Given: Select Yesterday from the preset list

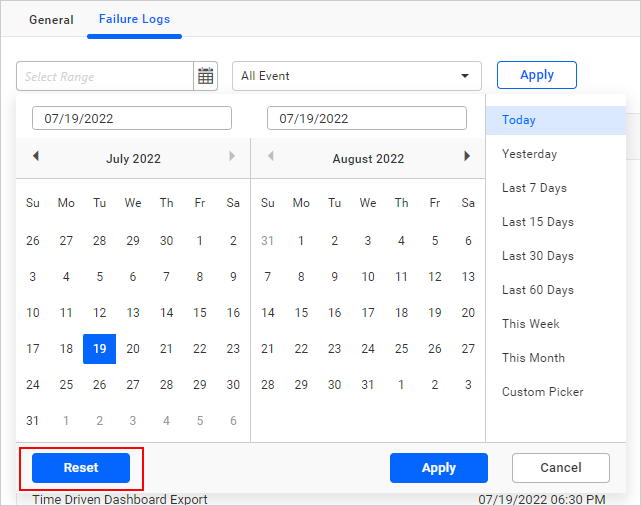Looking at the screenshot, I should pyautogui.click(x=529, y=154).
